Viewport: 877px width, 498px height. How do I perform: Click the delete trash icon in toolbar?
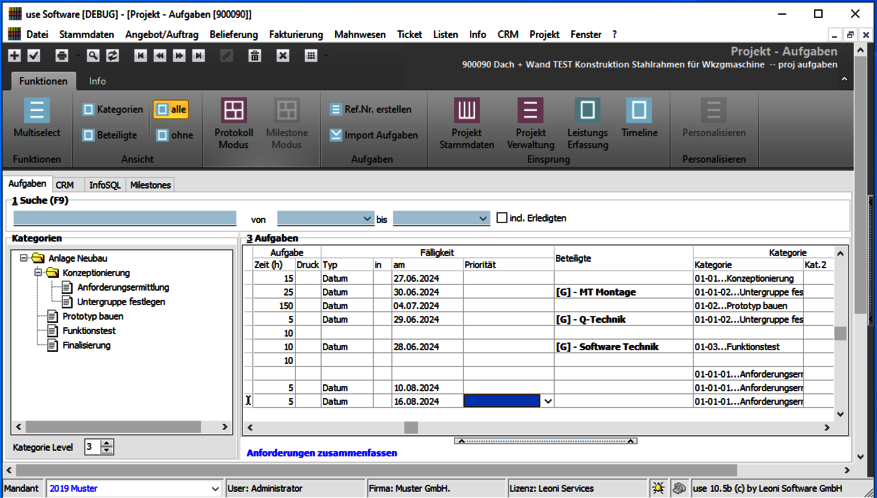tap(255, 56)
